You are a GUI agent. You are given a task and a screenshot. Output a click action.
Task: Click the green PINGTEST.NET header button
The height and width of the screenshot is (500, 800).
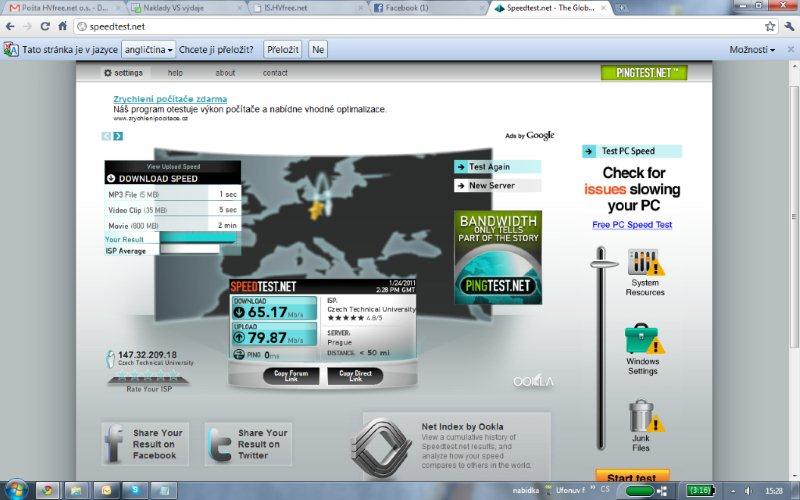(644, 73)
